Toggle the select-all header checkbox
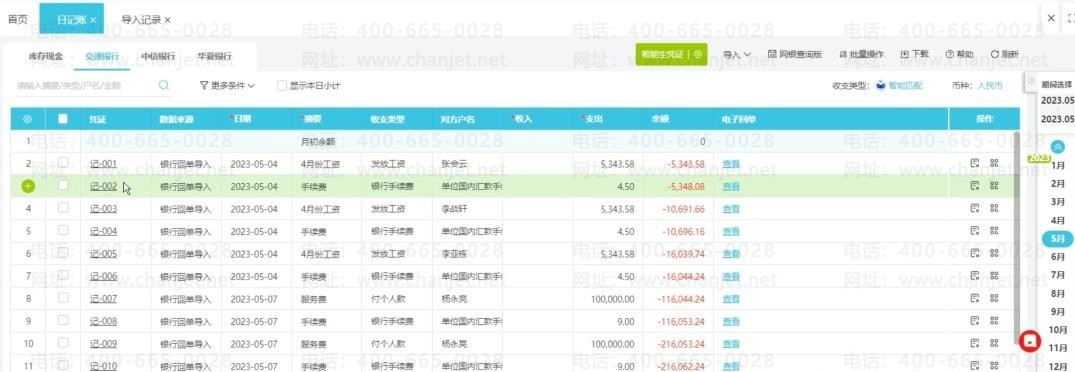 [x=63, y=119]
